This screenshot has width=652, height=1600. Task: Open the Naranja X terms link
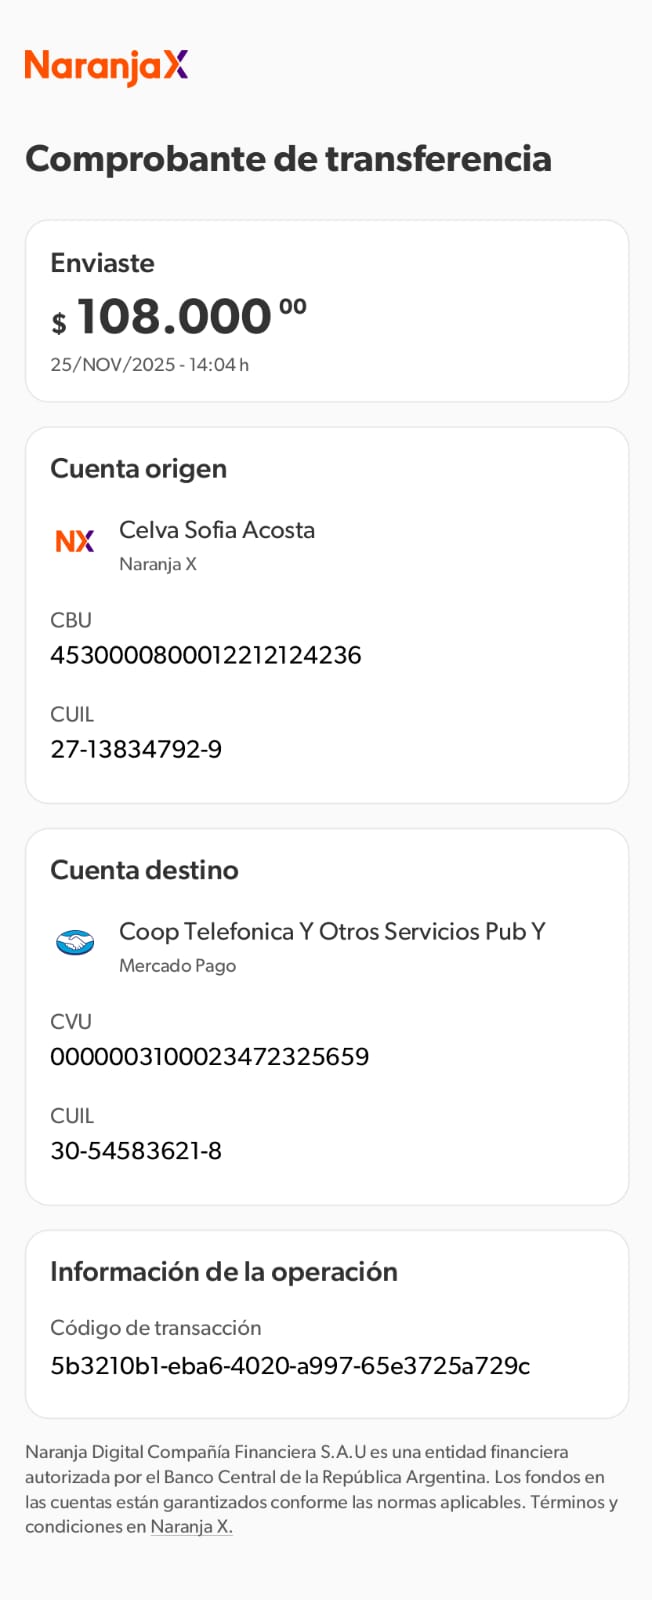191,1527
